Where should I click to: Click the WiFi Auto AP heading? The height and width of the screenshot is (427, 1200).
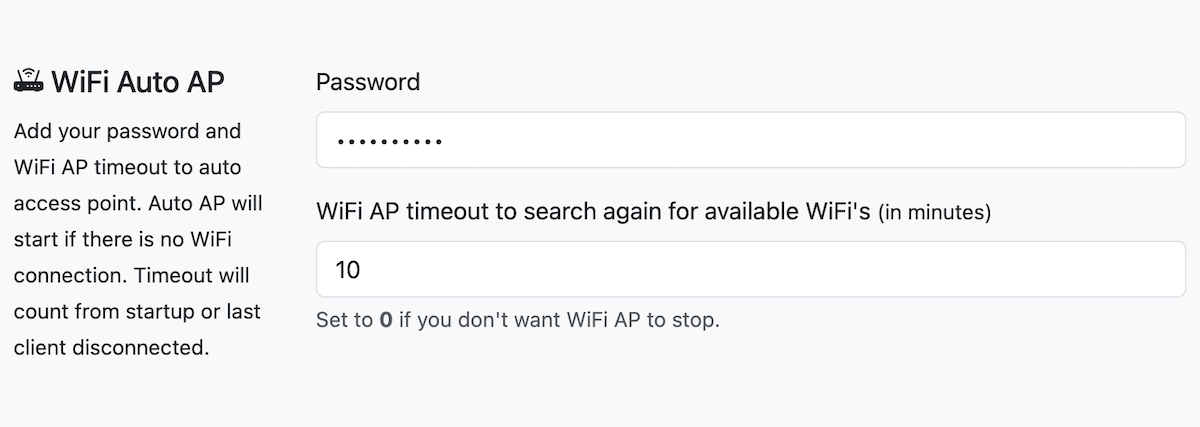[138, 82]
